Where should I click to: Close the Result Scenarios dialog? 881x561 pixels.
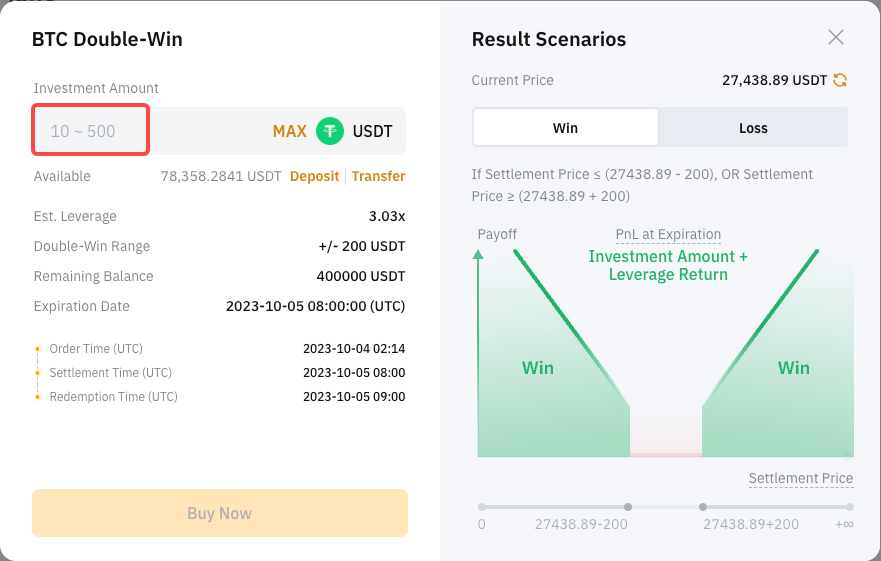(836, 37)
